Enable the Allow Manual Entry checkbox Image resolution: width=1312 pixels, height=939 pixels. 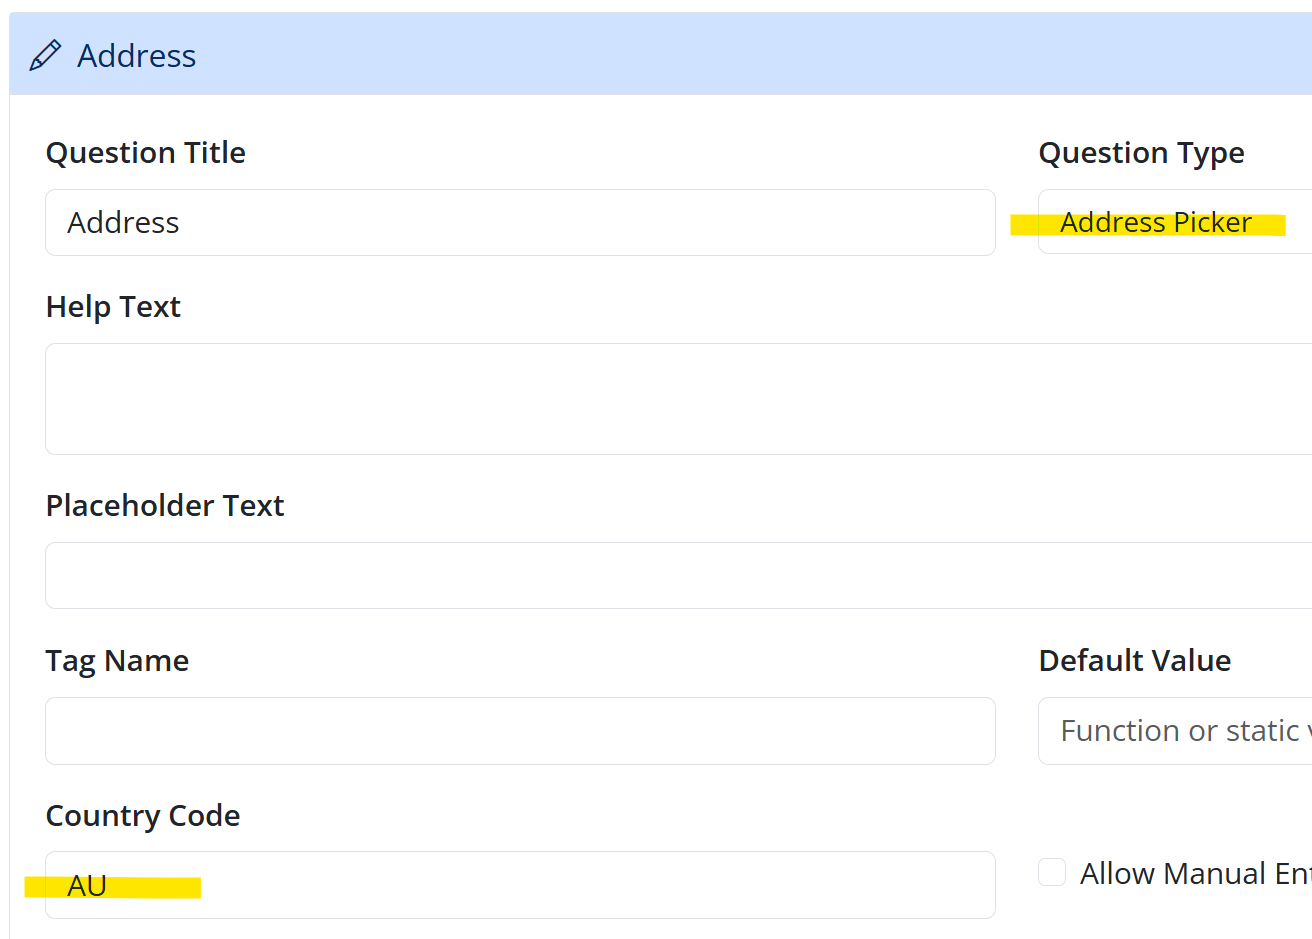click(1052, 872)
